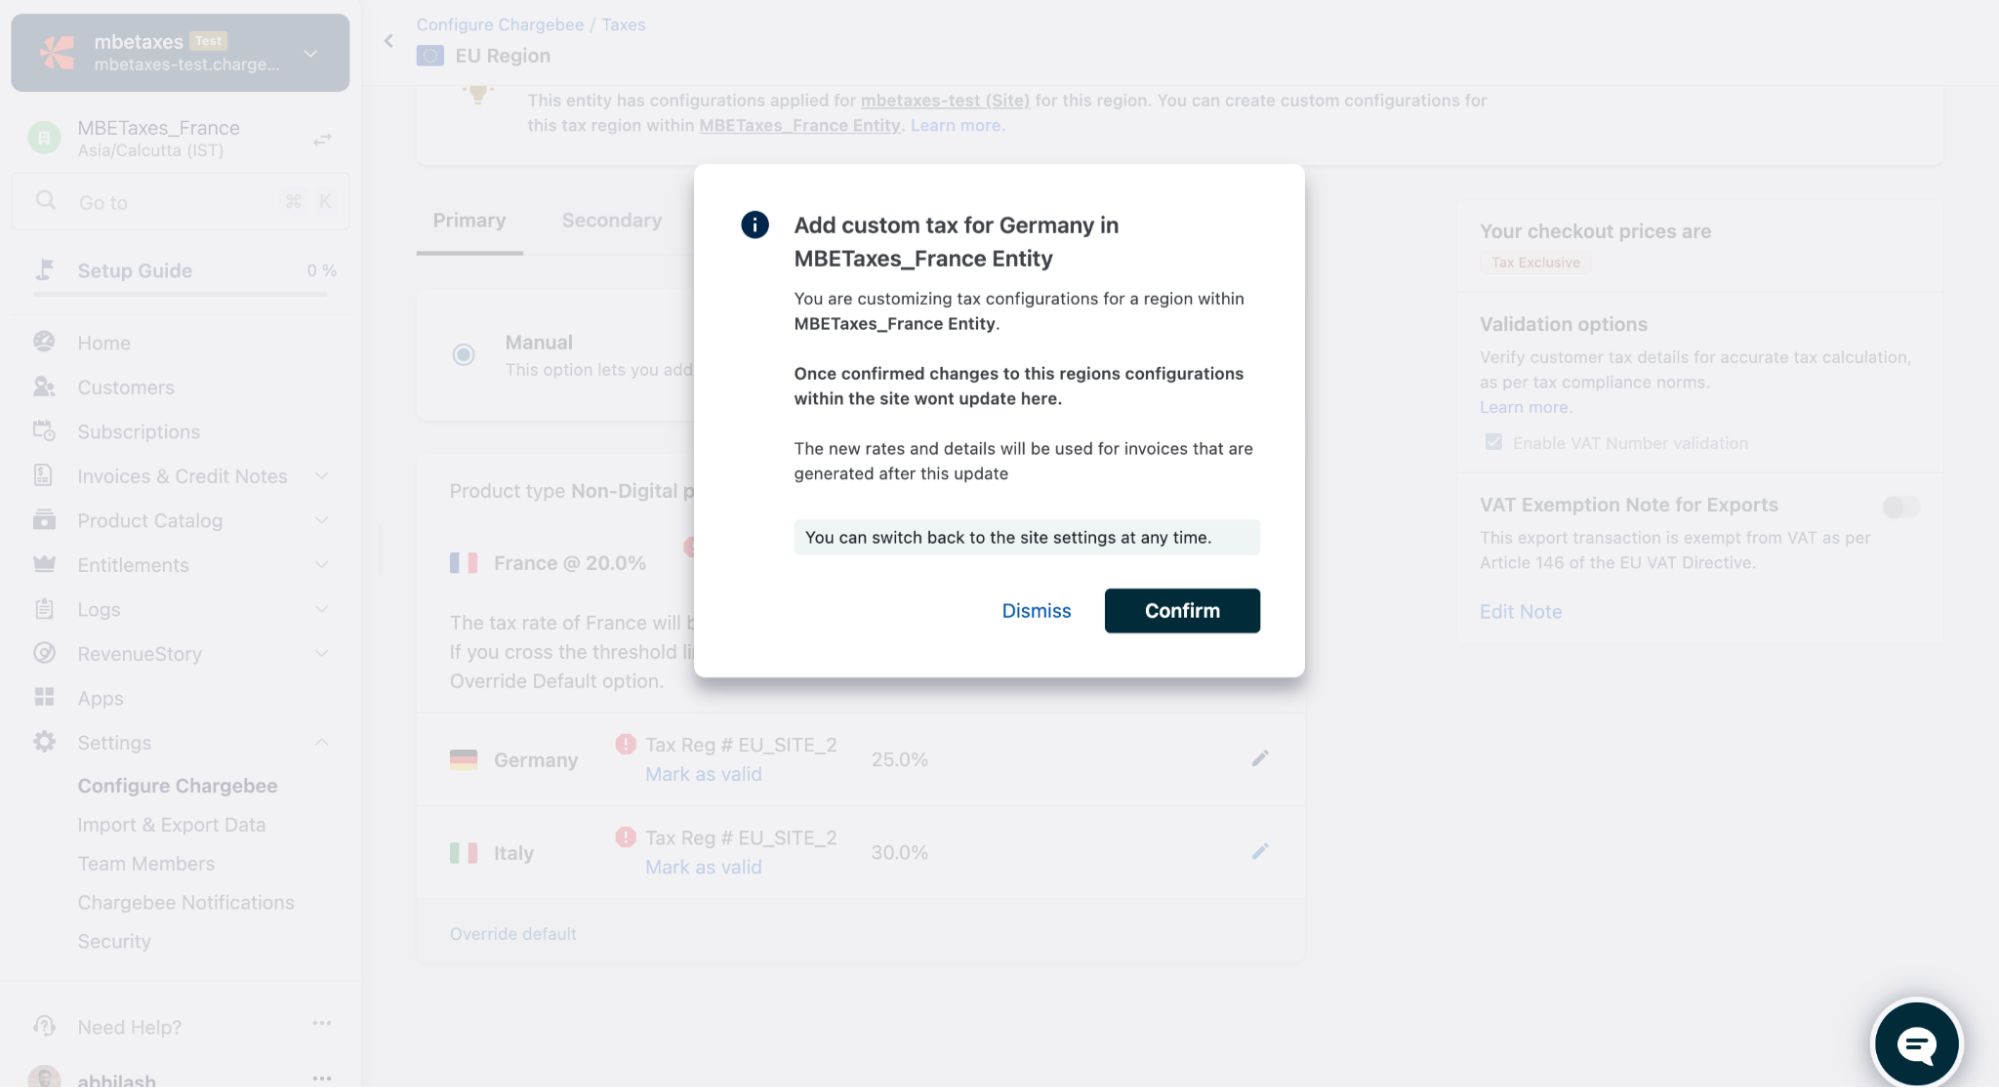Click the chat support bubble icon
The height and width of the screenshot is (1088, 1999).
[x=1915, y=1044]
